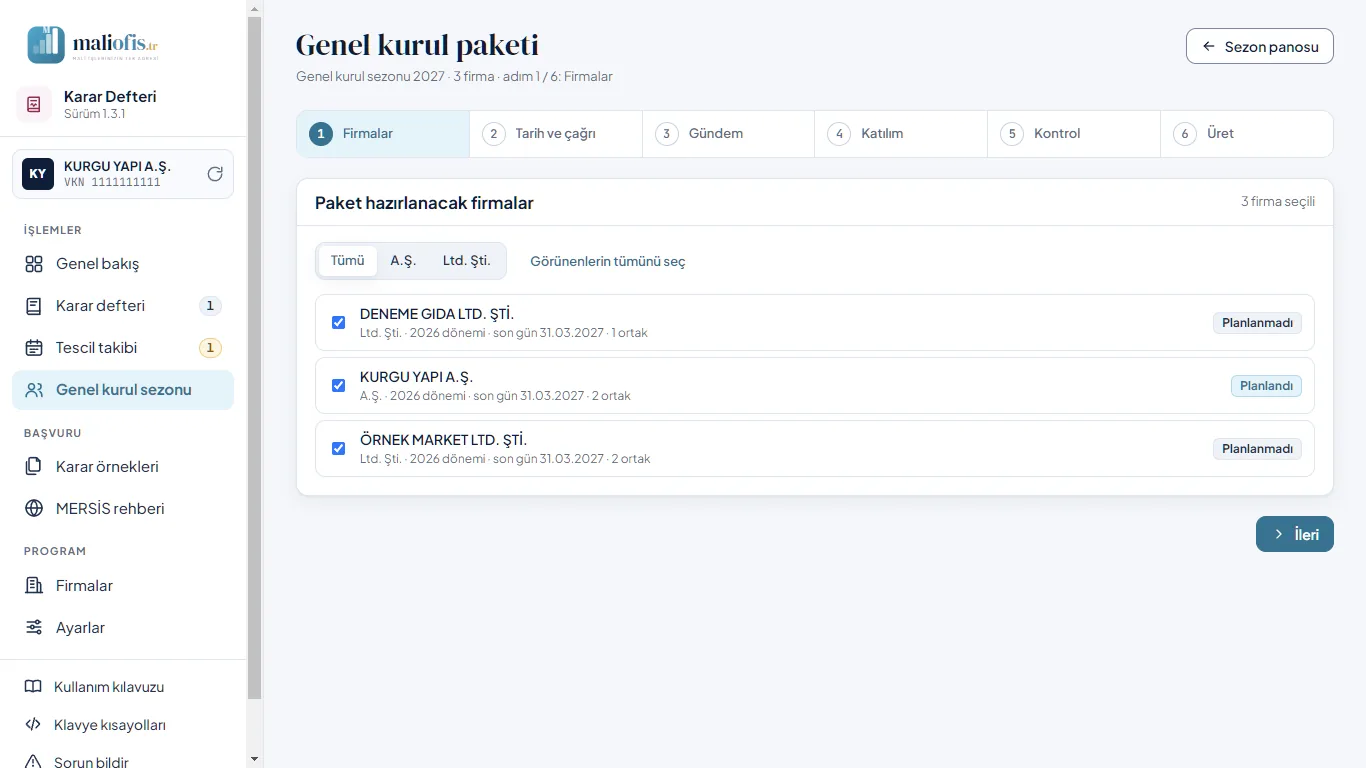Go to step 4 Katılım
This screenshot has width=1366, height=768.
[x=901, y=134]
